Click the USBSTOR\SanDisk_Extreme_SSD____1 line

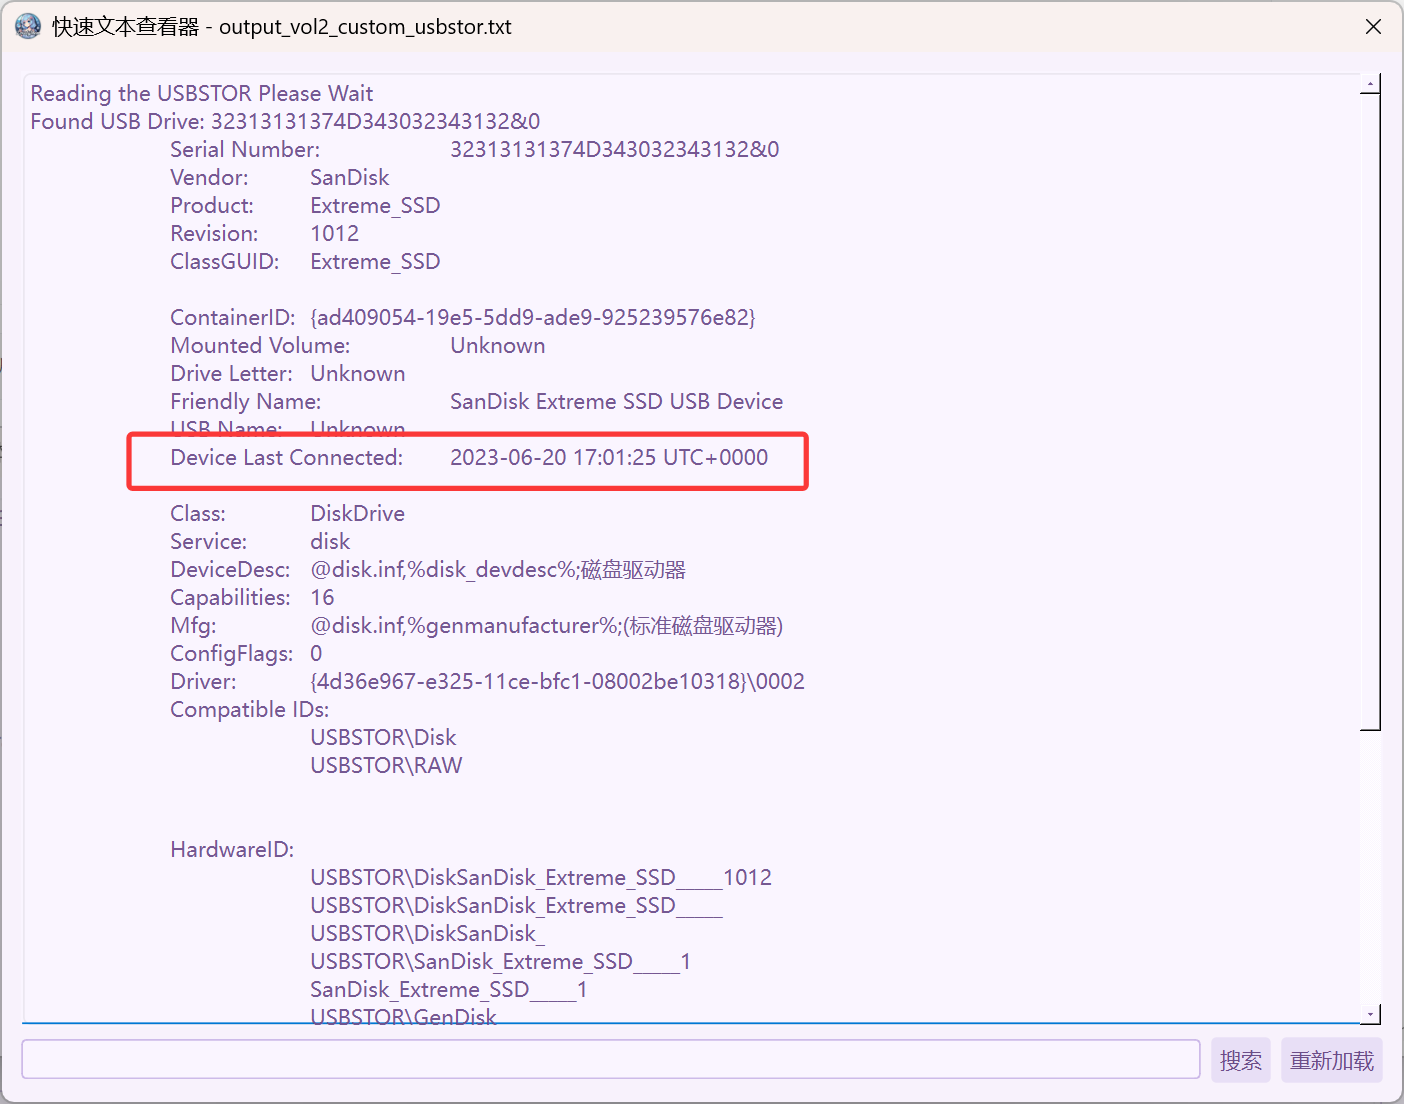tap(501, 961)
